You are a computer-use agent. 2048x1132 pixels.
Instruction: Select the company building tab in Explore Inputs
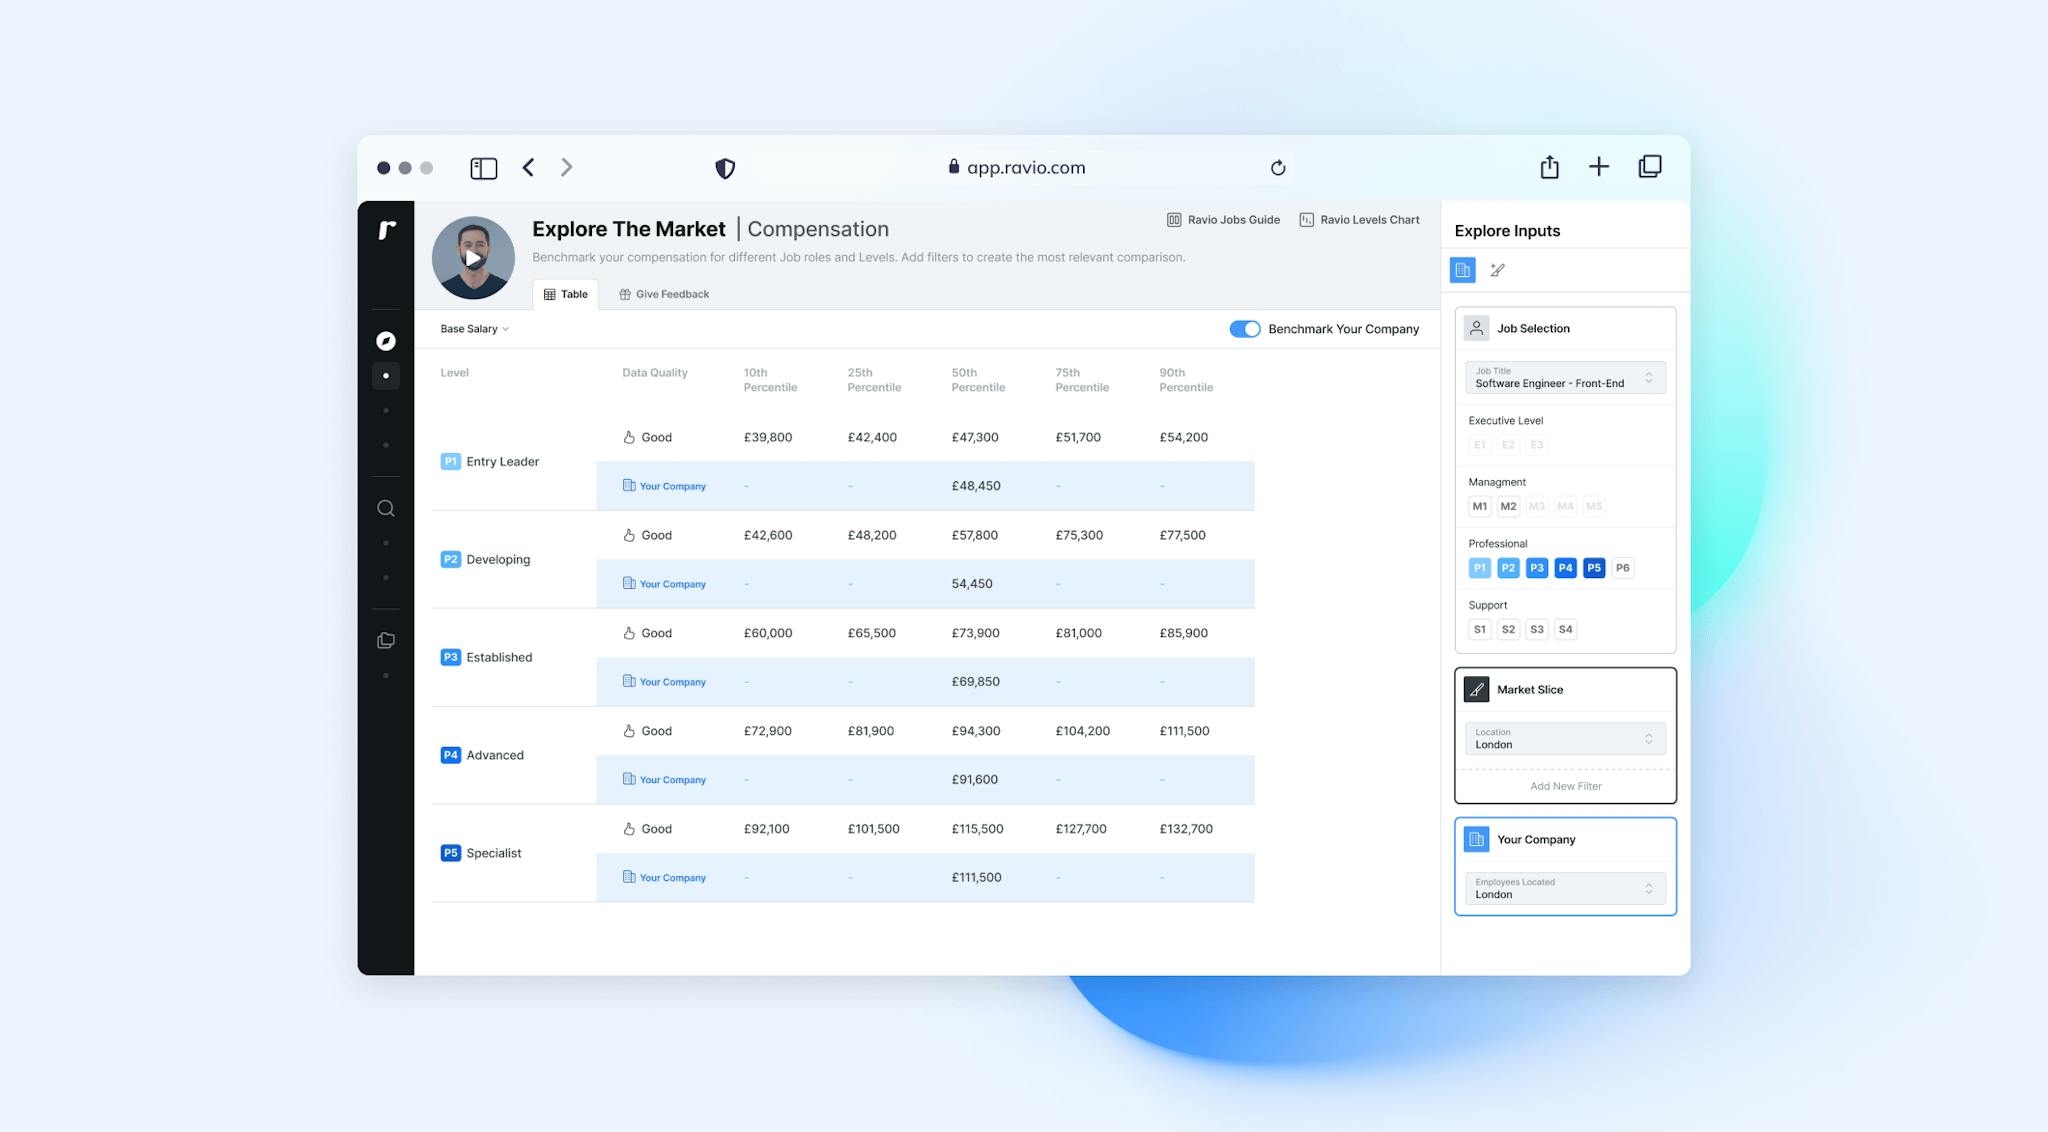[x=1461, y=270]
